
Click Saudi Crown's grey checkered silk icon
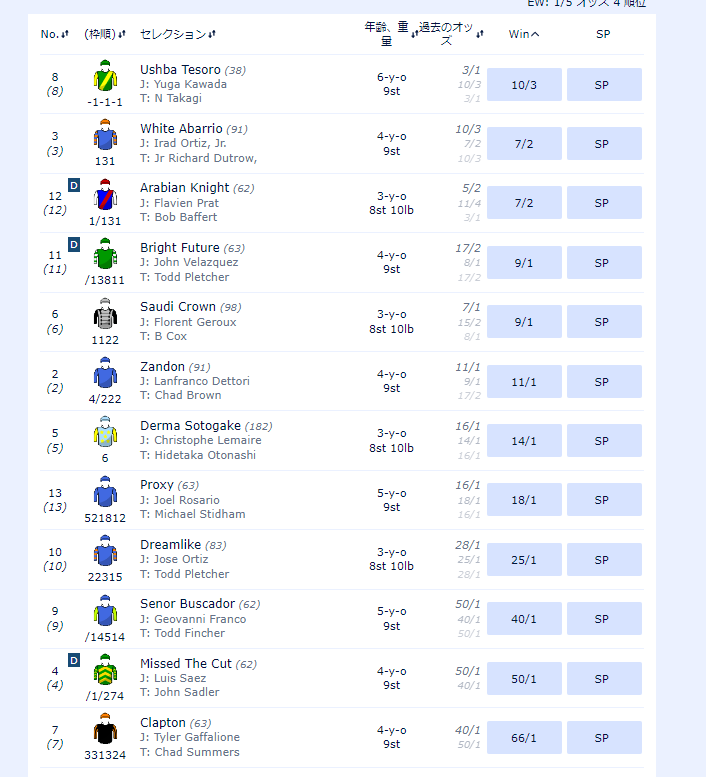click(x=104, y=315)
